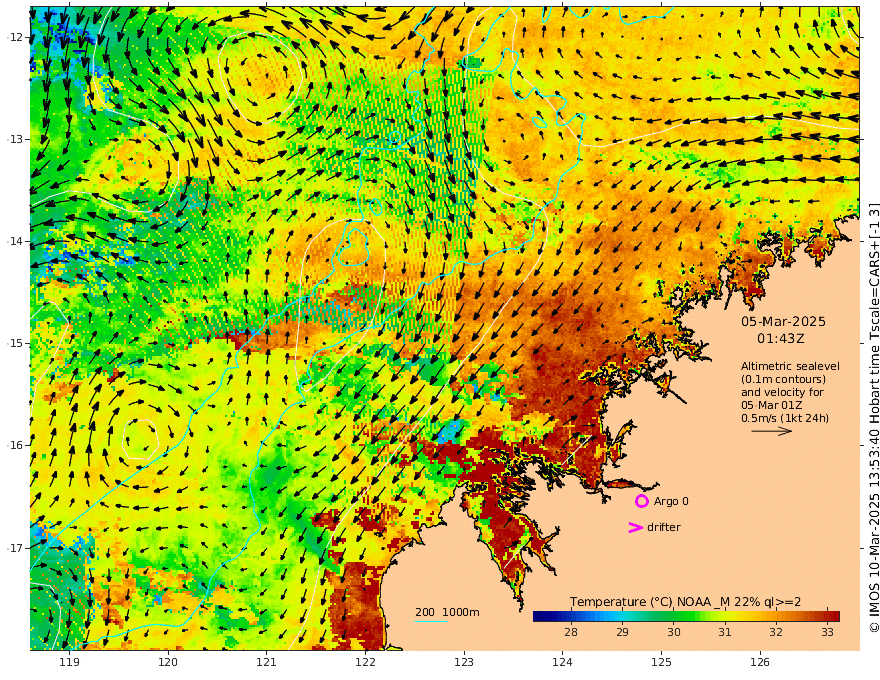This screenshot has width=880, height=680.
Task: Click the Temperature (°C) NOAA_M title
Action: coord(685,602)
